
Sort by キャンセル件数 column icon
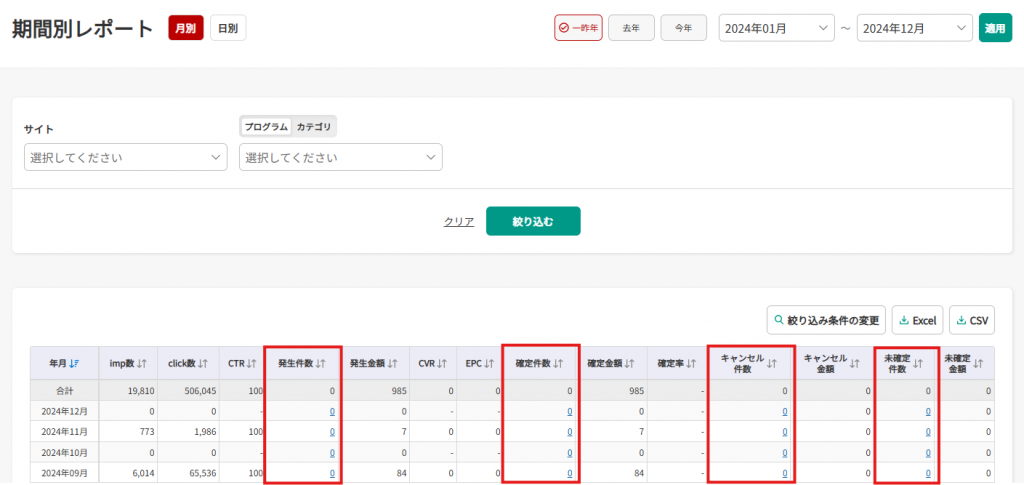click(771, 364)
